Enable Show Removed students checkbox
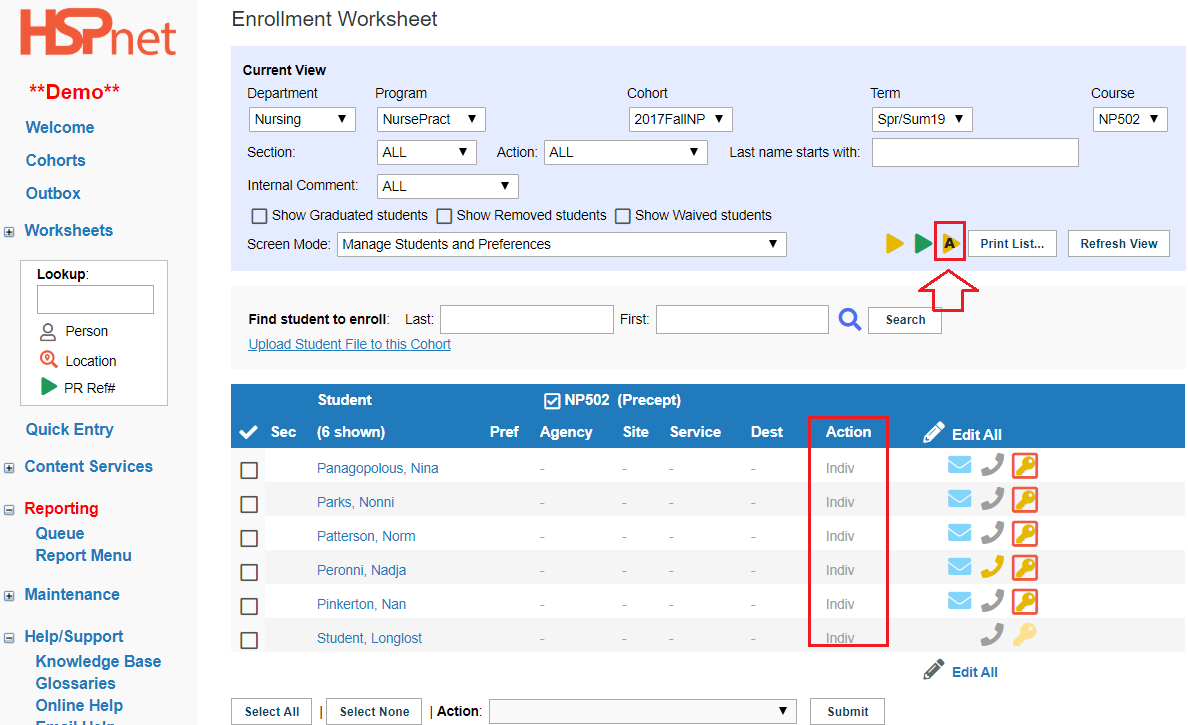 444,216
